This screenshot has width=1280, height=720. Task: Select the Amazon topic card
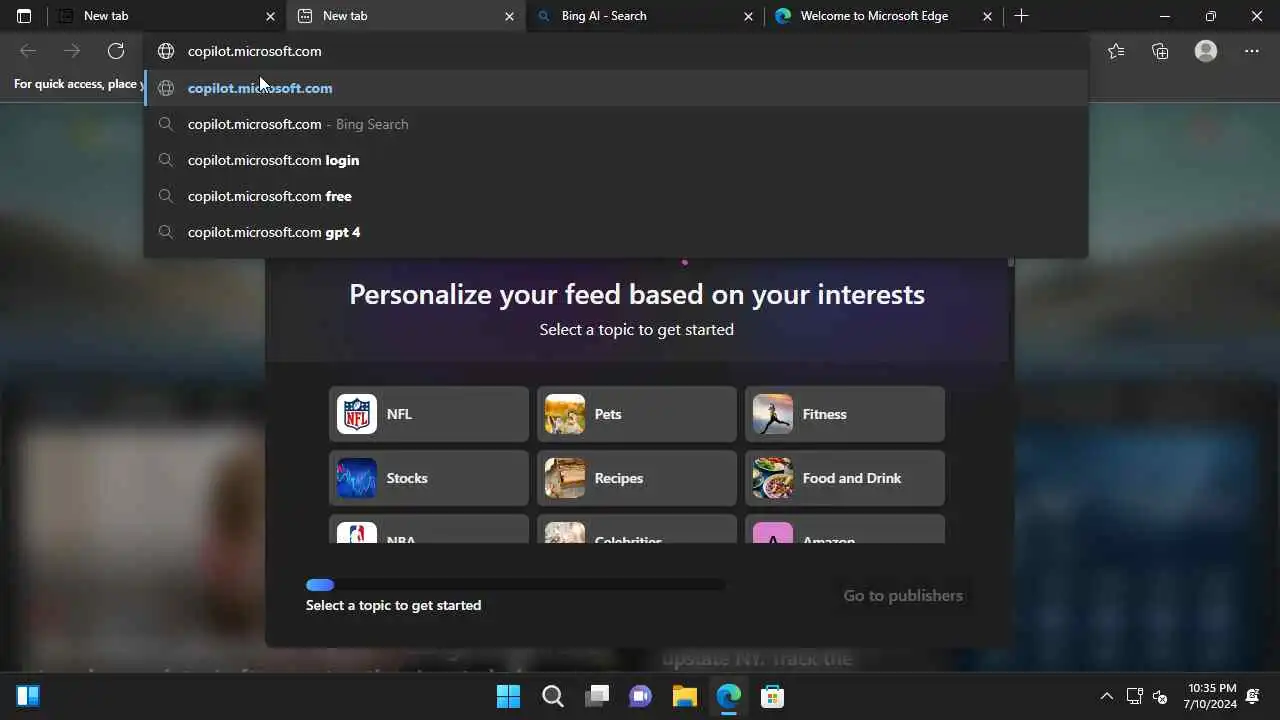(x=845, y=529)
